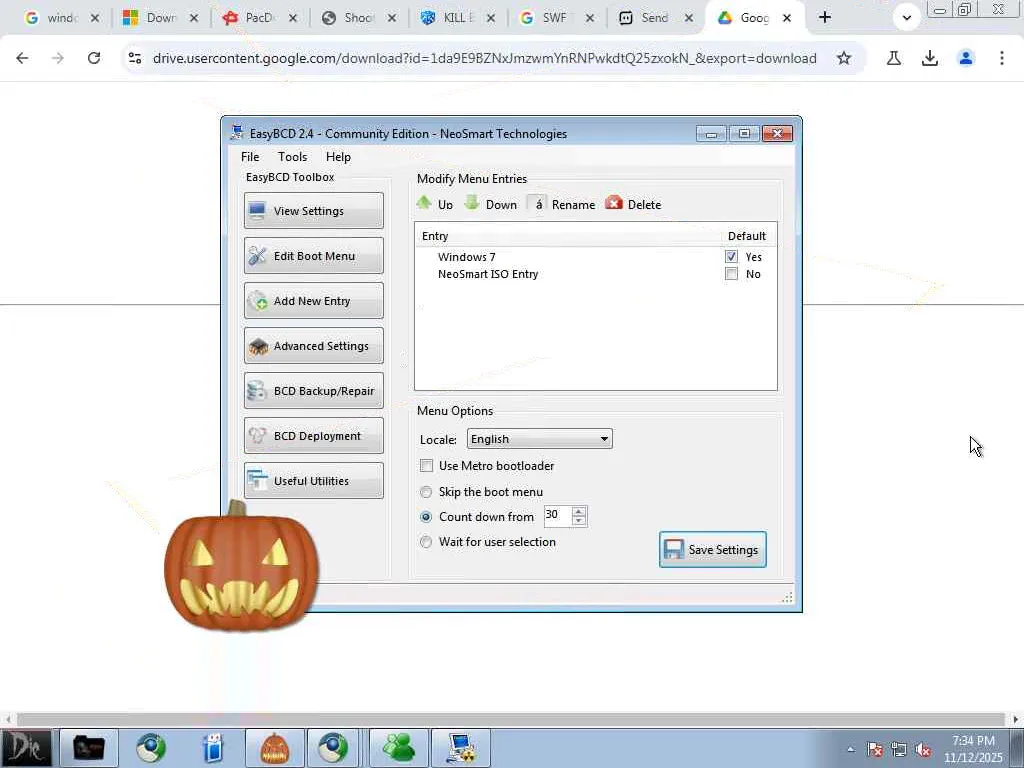Set NeoSmart ISO Entry as default
1024x768 pixels.
pos(731,274)
